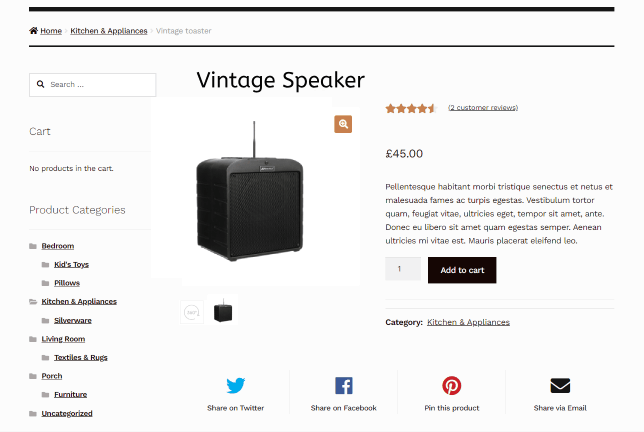The width and height of the screenshot is (644, 432).
Task: Select the speaker product thumbnail
Action: pos(224,312)
